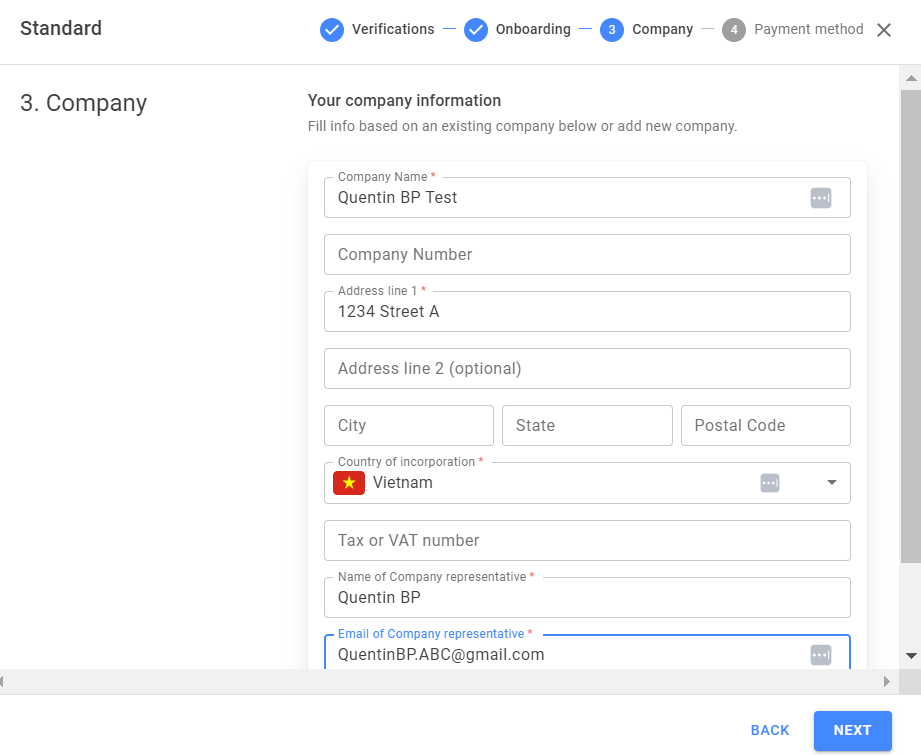Go to the Verifications step label
This screenshot has width=921, height=755.
pos(393,29)
